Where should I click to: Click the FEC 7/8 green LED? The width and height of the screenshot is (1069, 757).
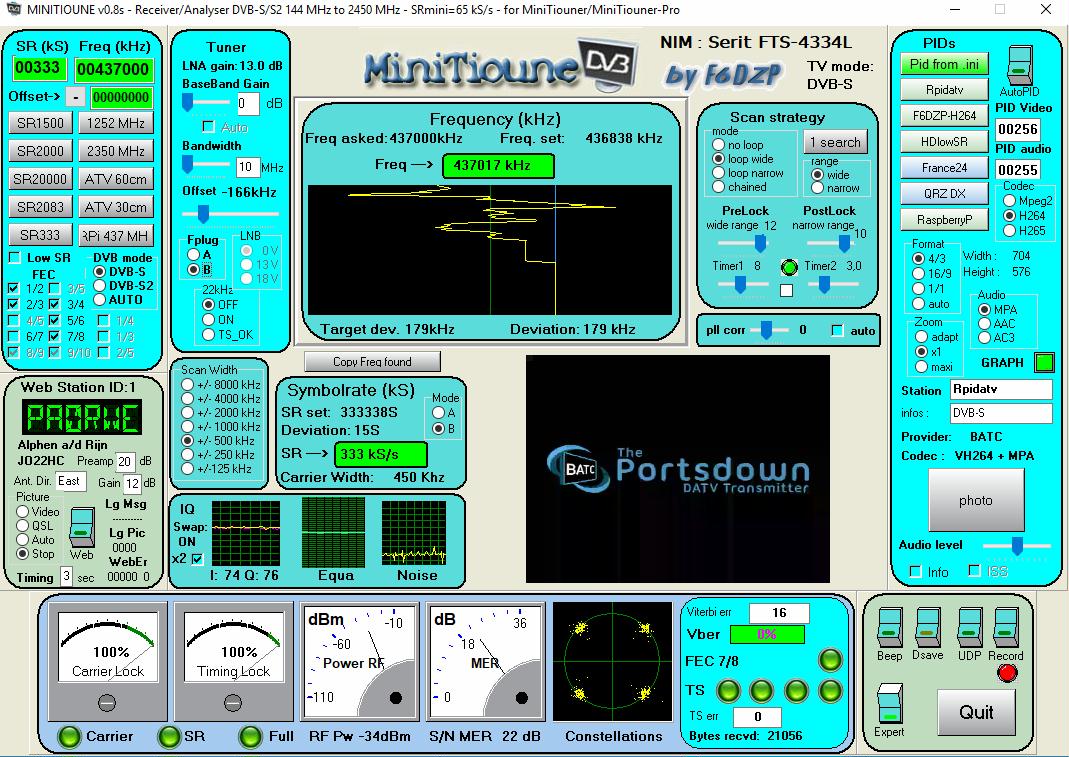tap(830, 660)
